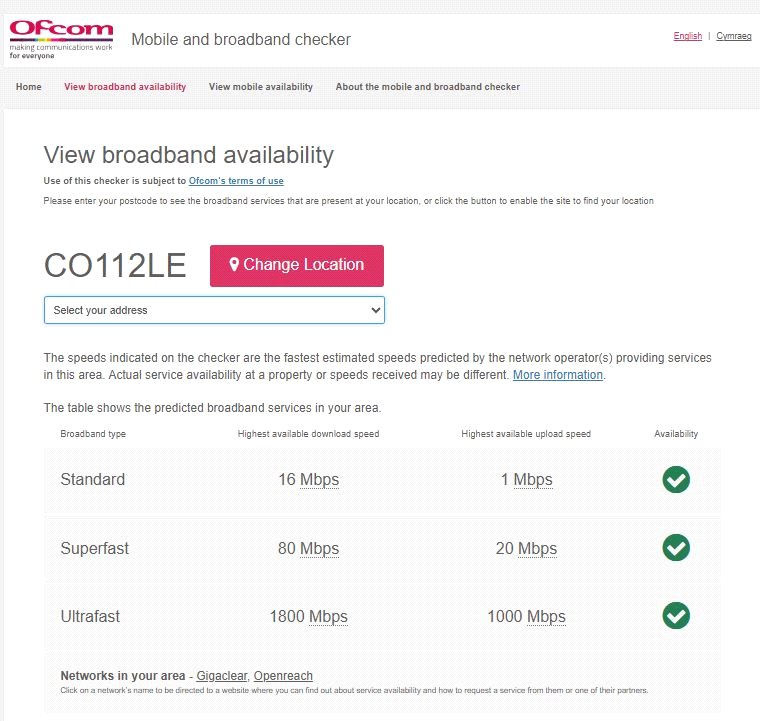Select the English language link

[688, 36]
